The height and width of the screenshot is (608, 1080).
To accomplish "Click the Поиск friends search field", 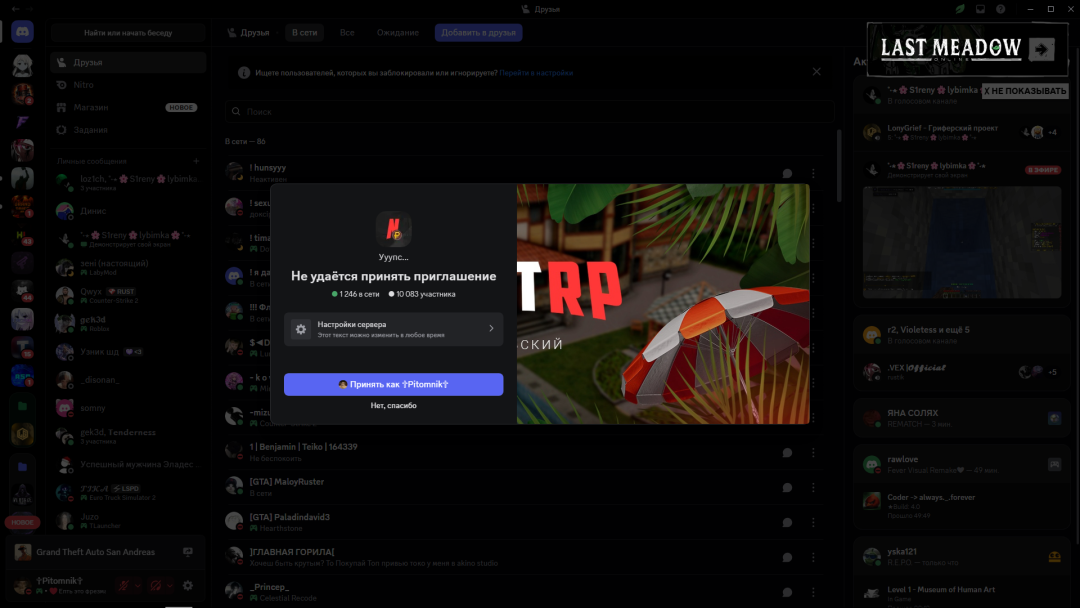I will pyautogui.click(x=528, y=112).
